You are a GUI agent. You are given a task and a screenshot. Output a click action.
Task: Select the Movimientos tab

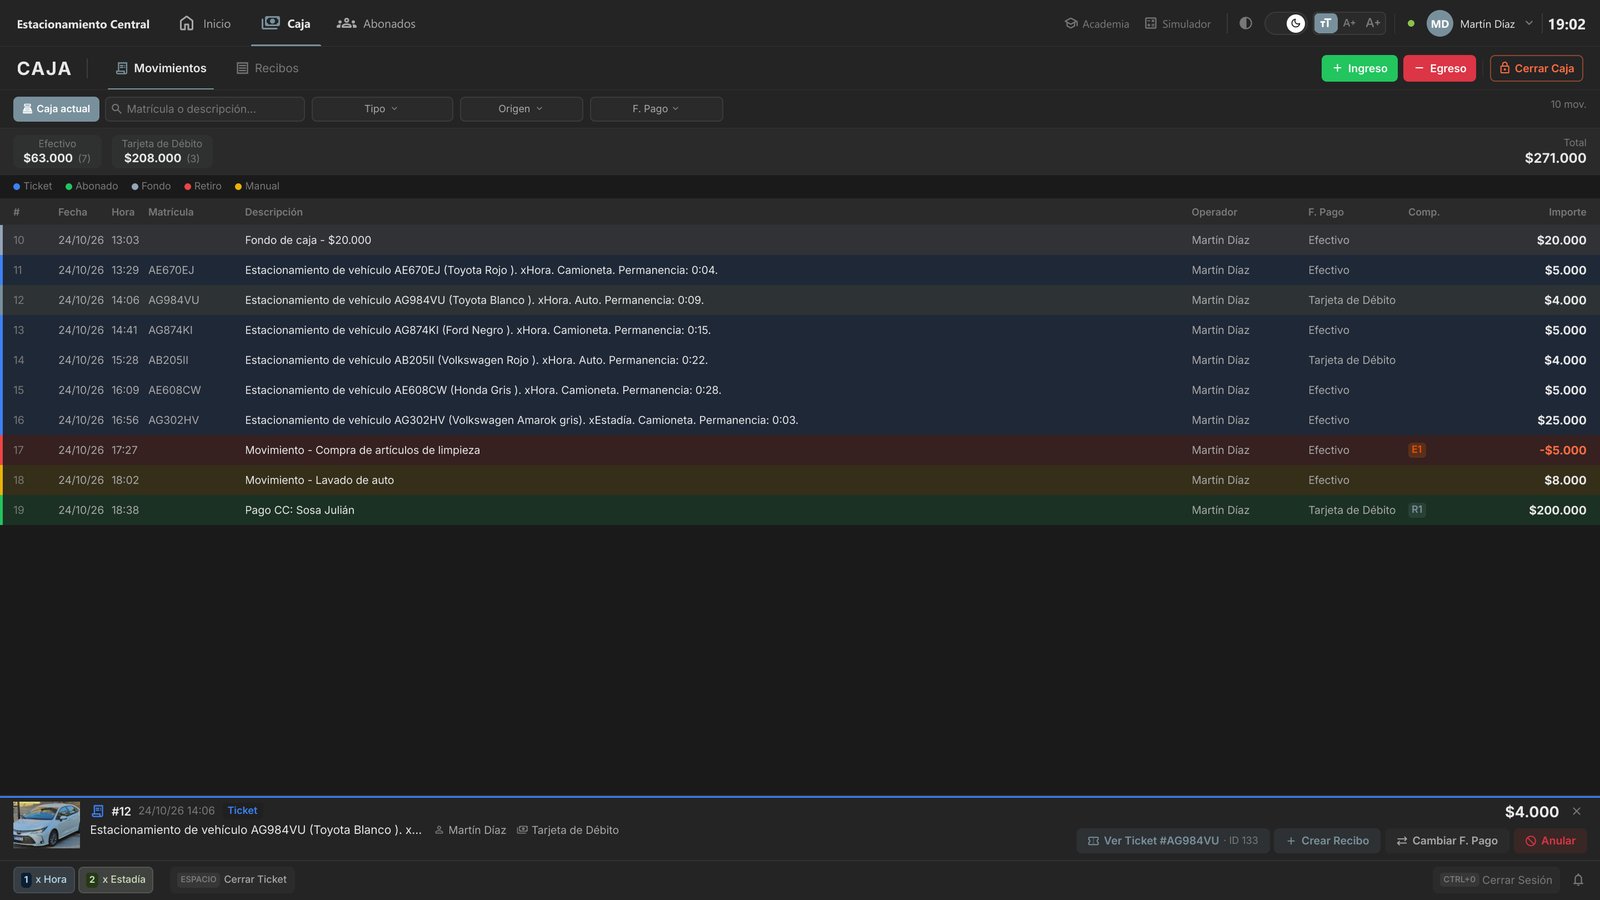pyautogui.click(x=161, y=68)
